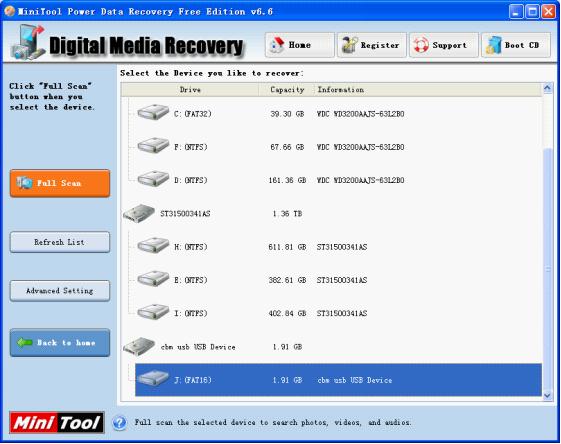
Task: Click the Refresh List button
Action: 60,242
